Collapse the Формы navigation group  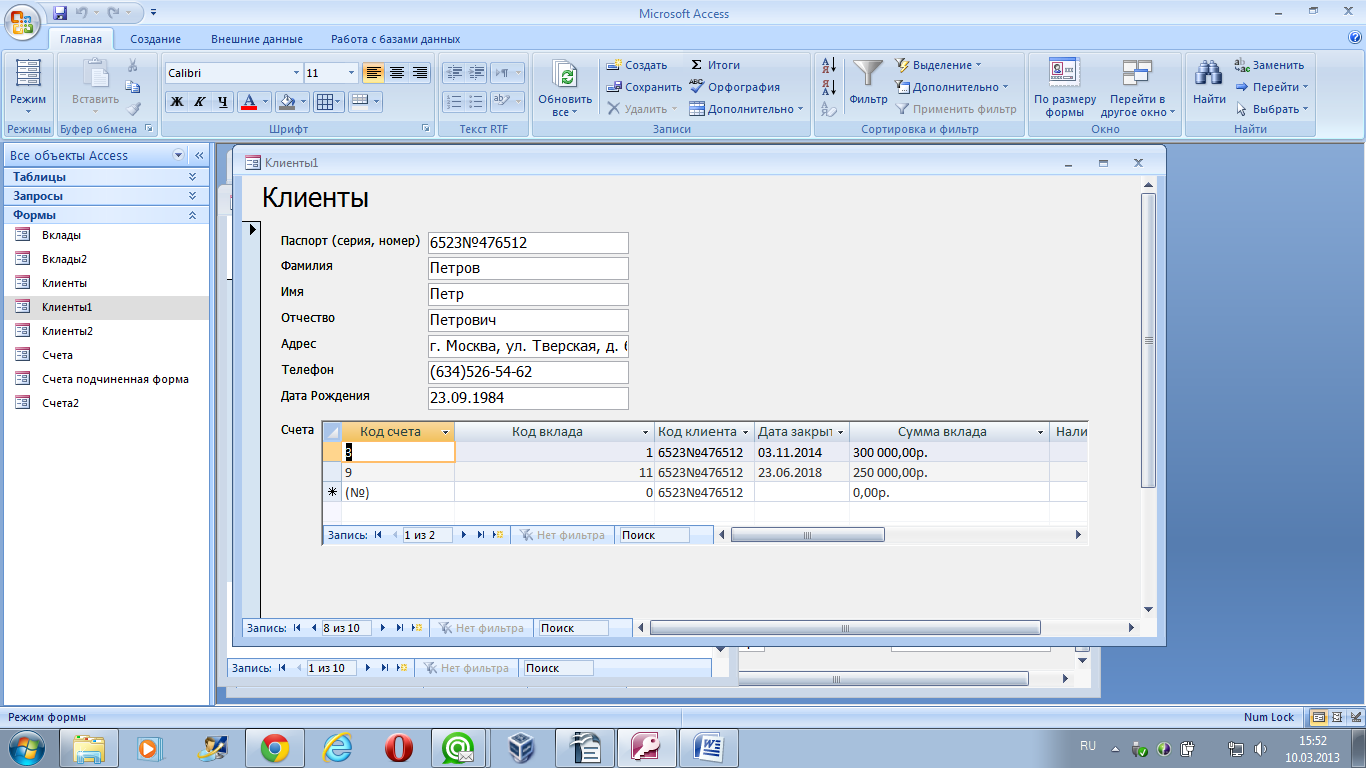[x=192, y=214]
